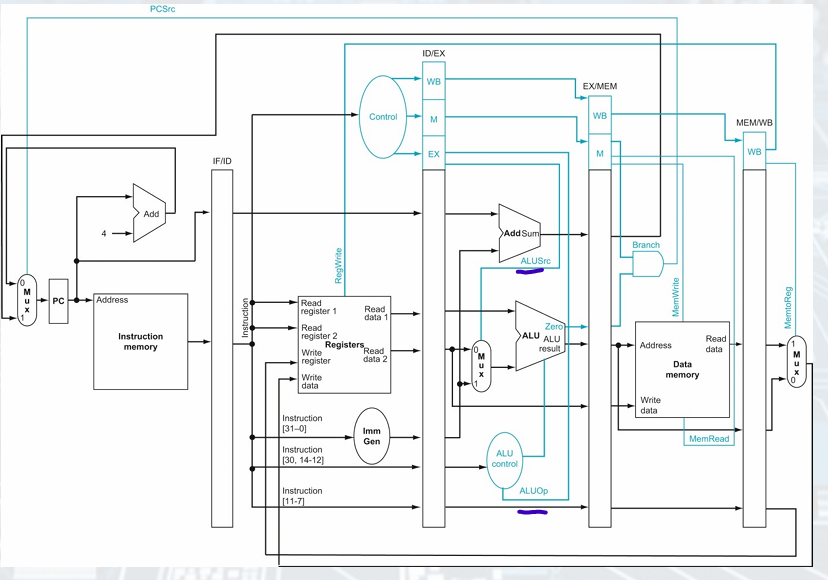
Task: Click the MemRead signal label
Action: 709,439
